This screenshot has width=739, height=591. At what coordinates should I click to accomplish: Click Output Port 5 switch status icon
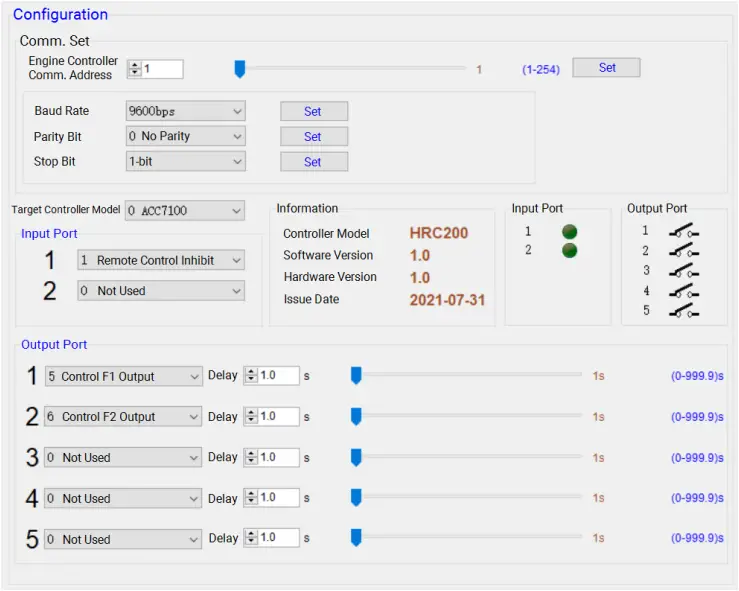[683, 311]
